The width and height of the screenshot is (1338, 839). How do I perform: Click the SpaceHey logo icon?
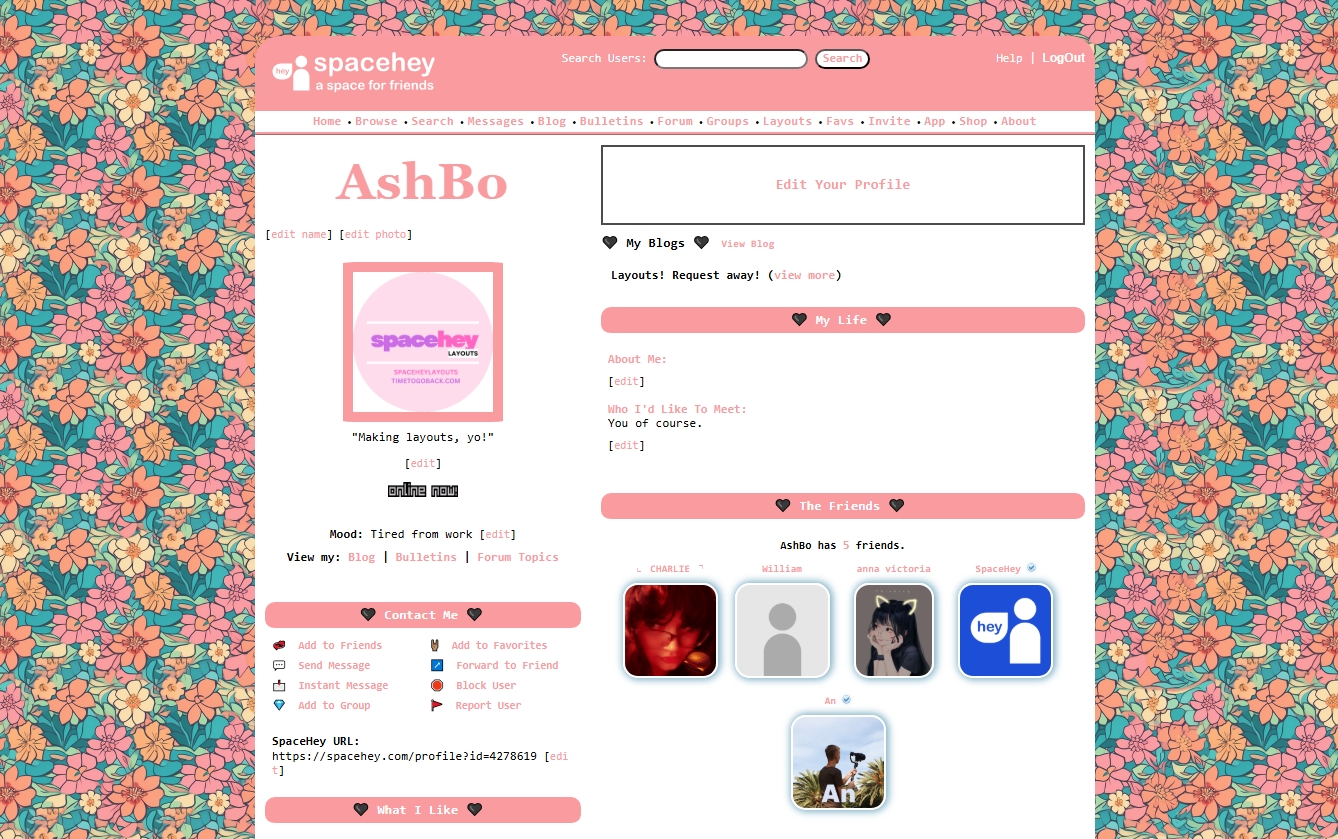[291, 73]
